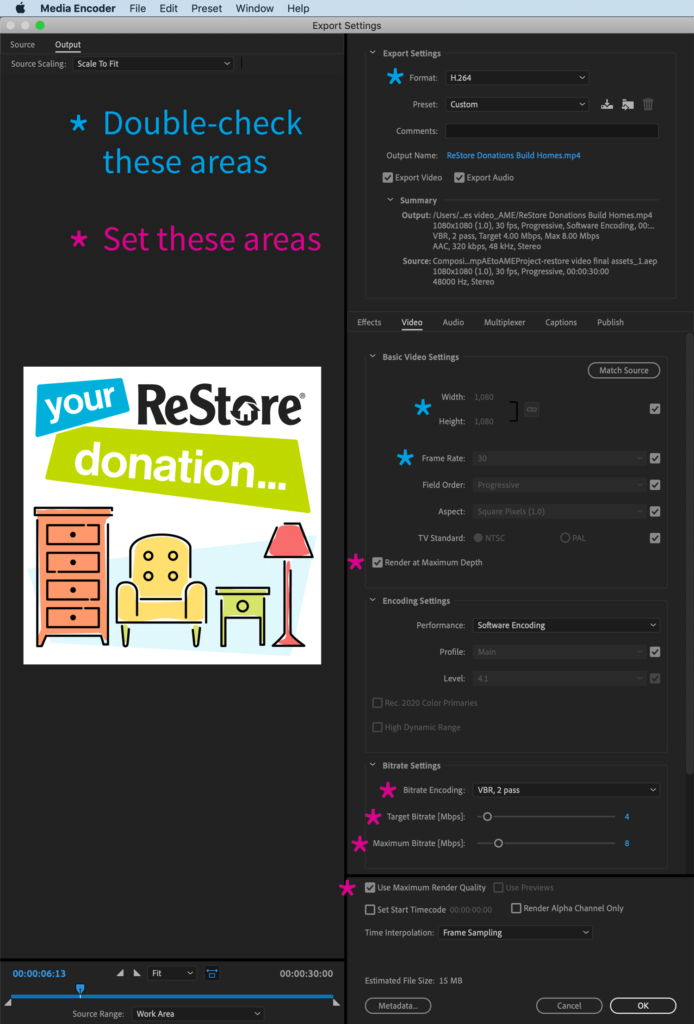The height and width of the screenshot is (1024, 694).
Task: Open the File menu
Action: pos(138,8)
